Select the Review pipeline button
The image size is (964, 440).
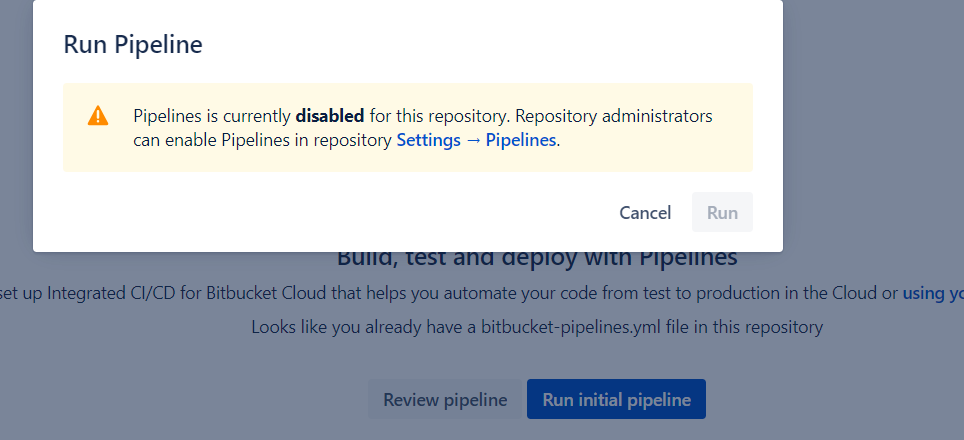point(445,399)
